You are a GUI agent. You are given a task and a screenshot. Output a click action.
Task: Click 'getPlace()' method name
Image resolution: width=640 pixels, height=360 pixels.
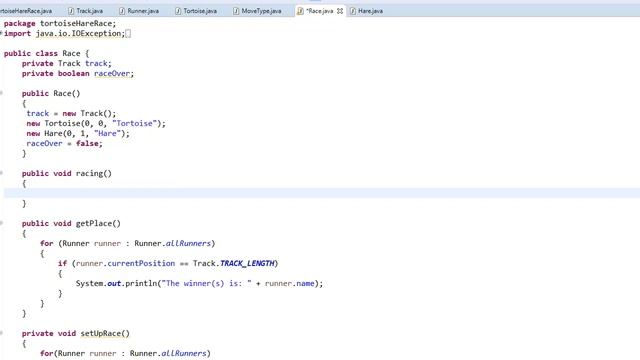[x=98, y=223]
